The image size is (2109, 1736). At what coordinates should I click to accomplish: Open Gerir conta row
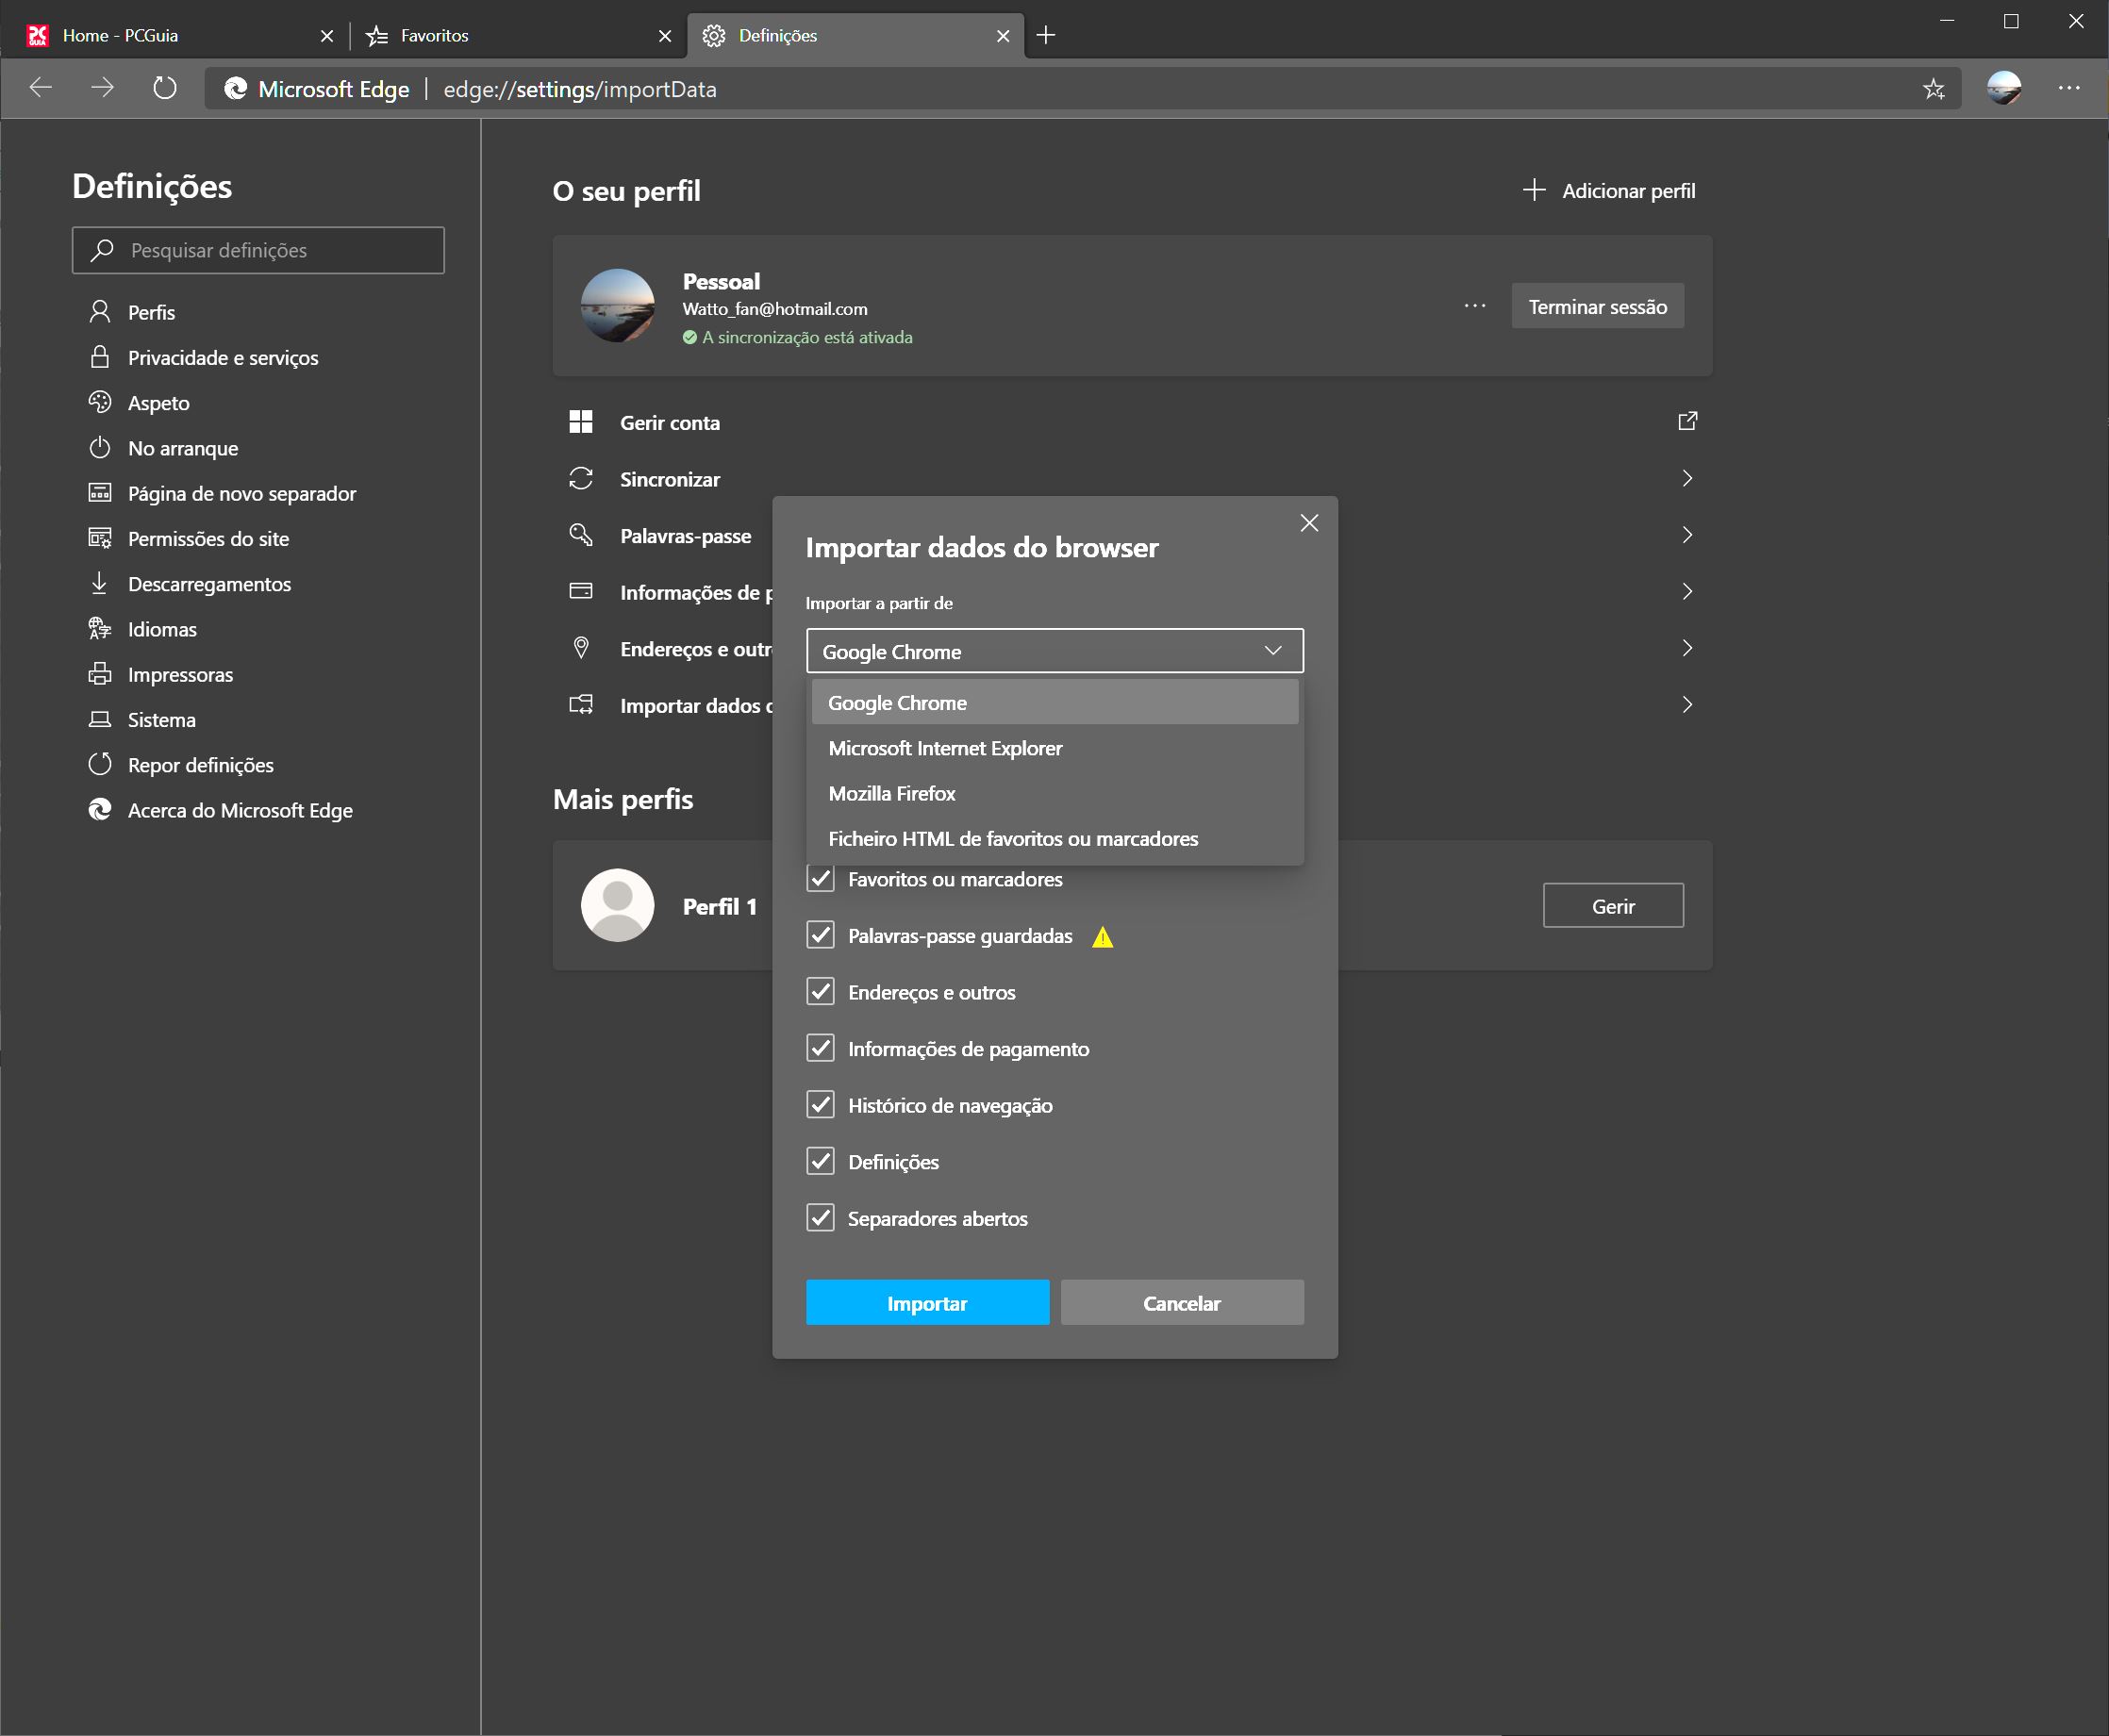coord(1132,422)
